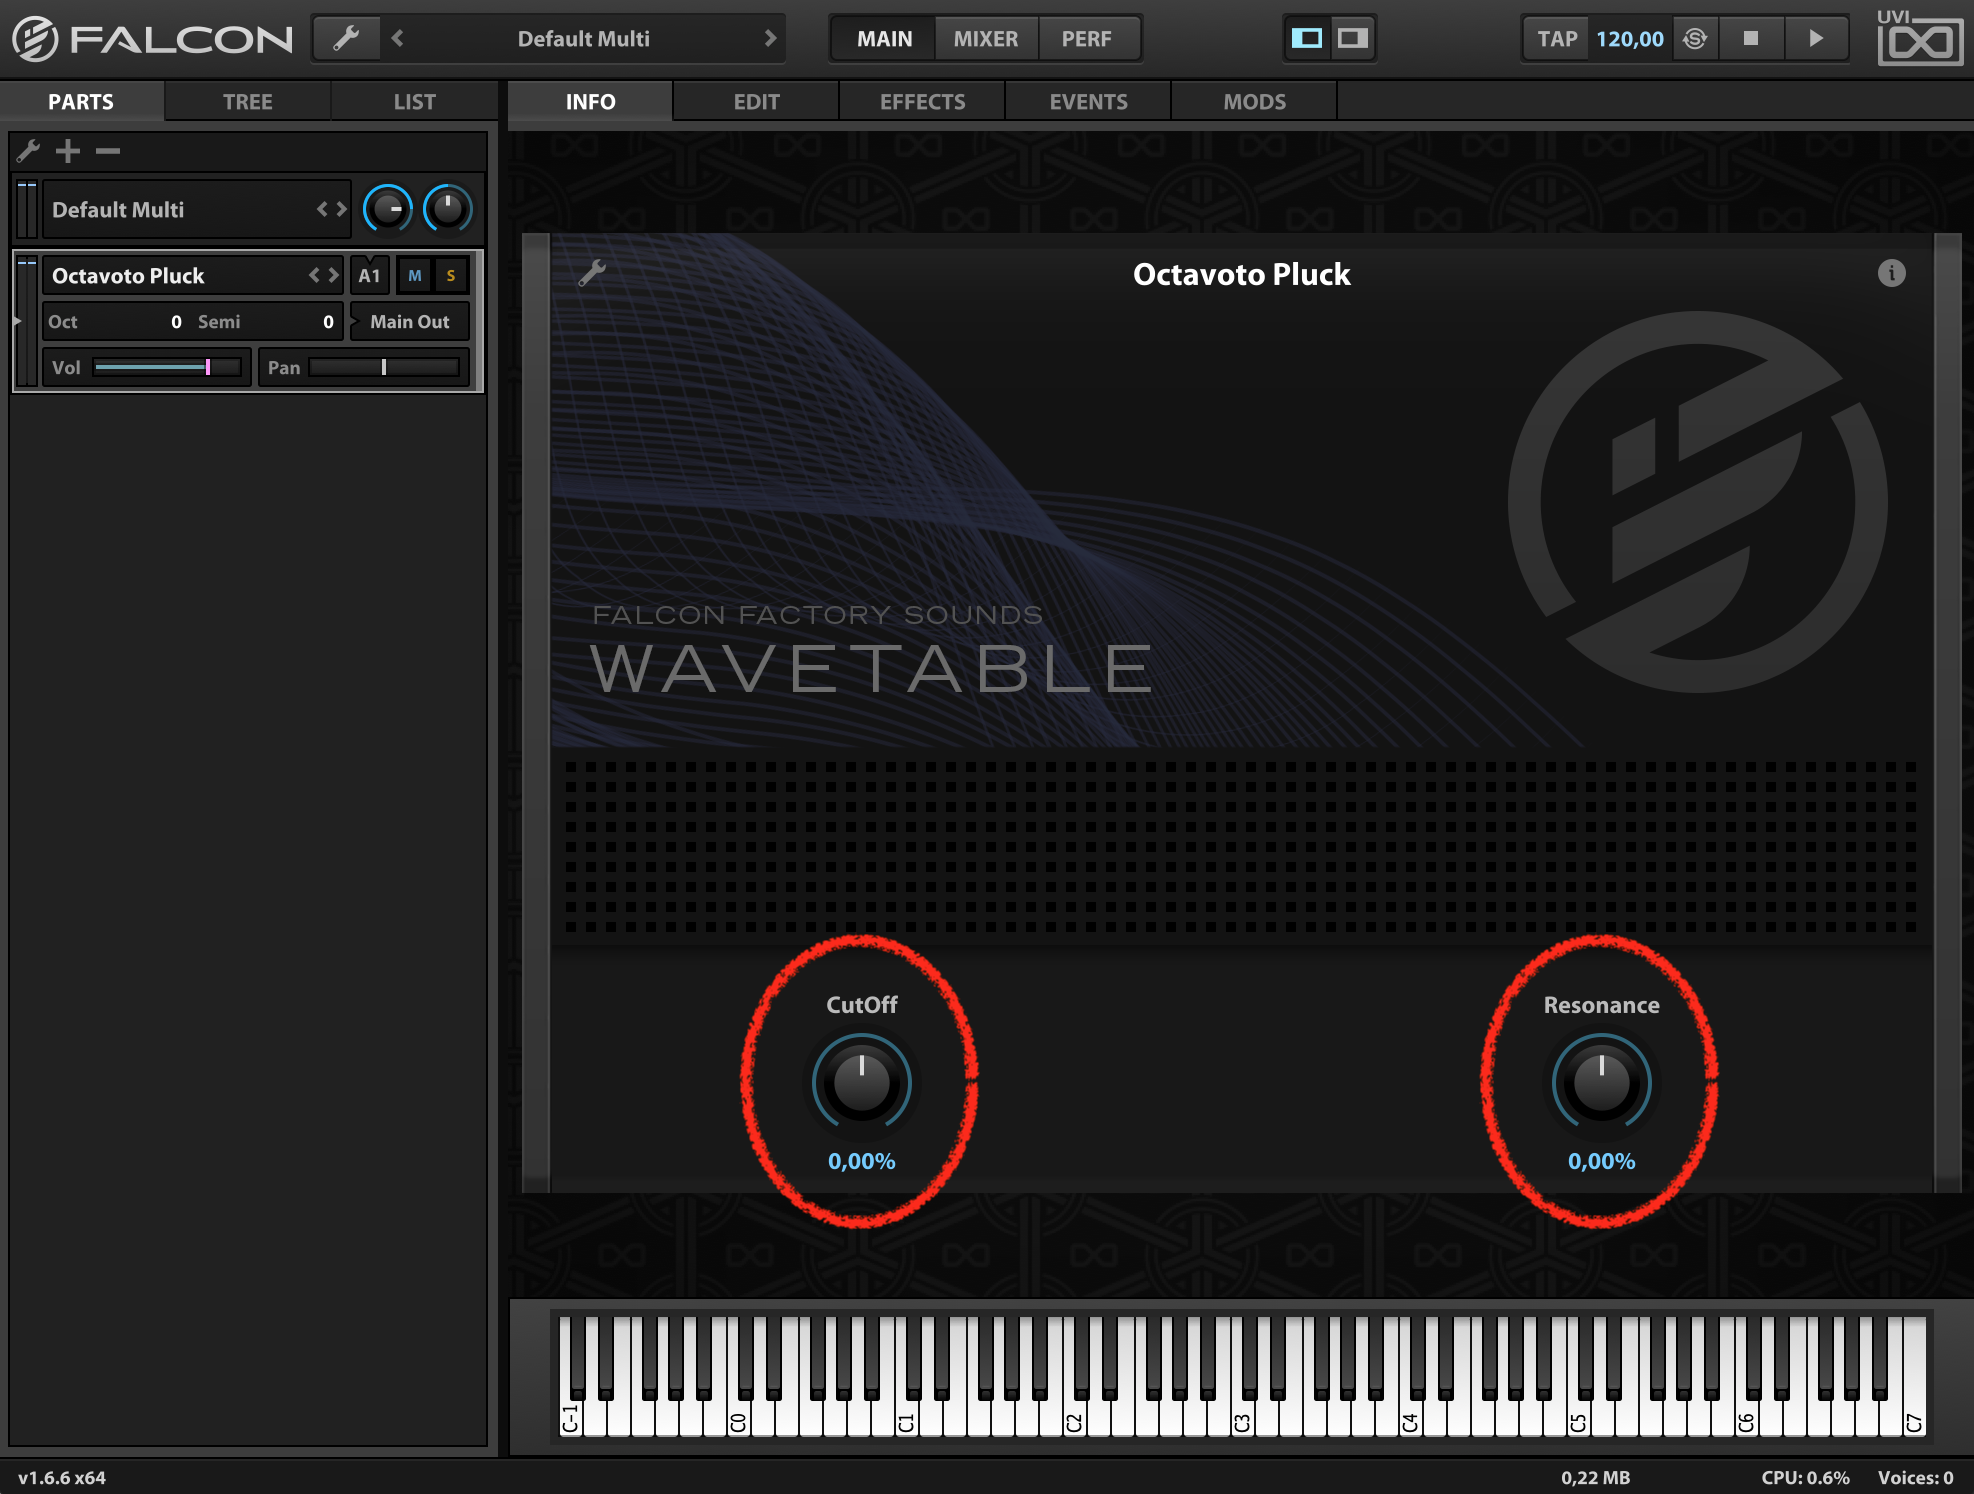Select the EVENTS tab
This screenshot has width=1974, height=1494.
pyautogui.click(x=1088, y=102)
